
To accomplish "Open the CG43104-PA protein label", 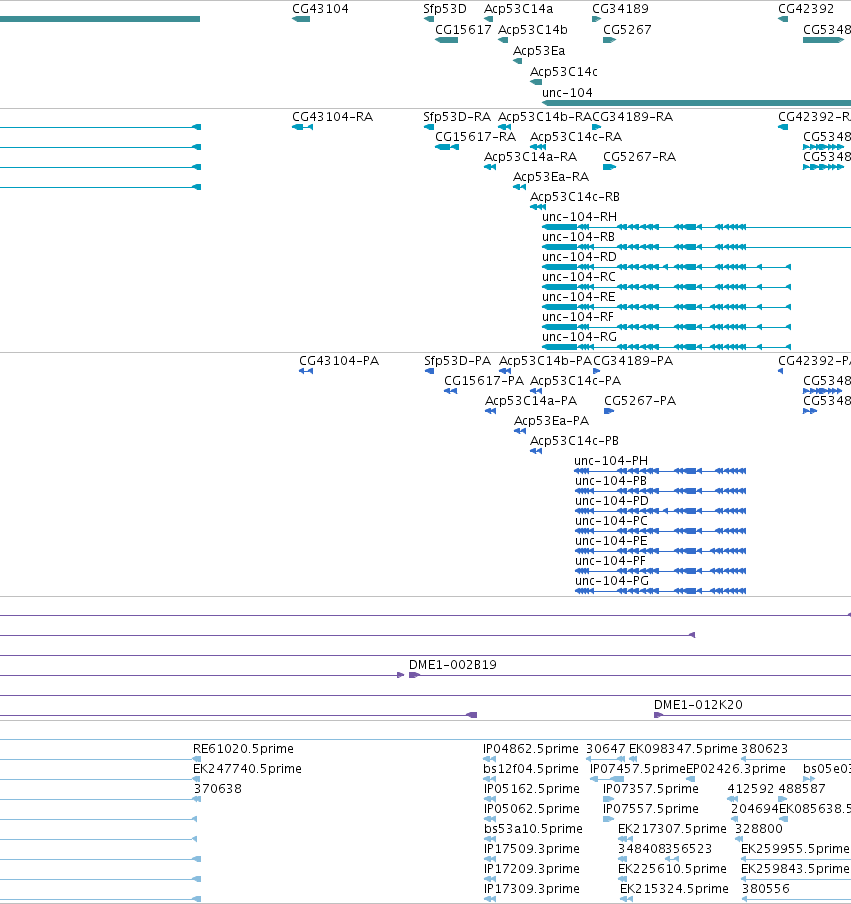I will (339, 361).
